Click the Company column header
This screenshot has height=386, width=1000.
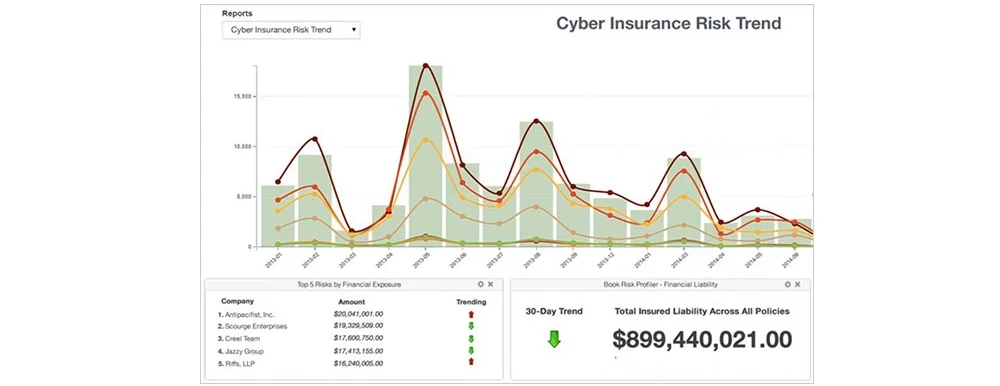(x=237, y=301)
